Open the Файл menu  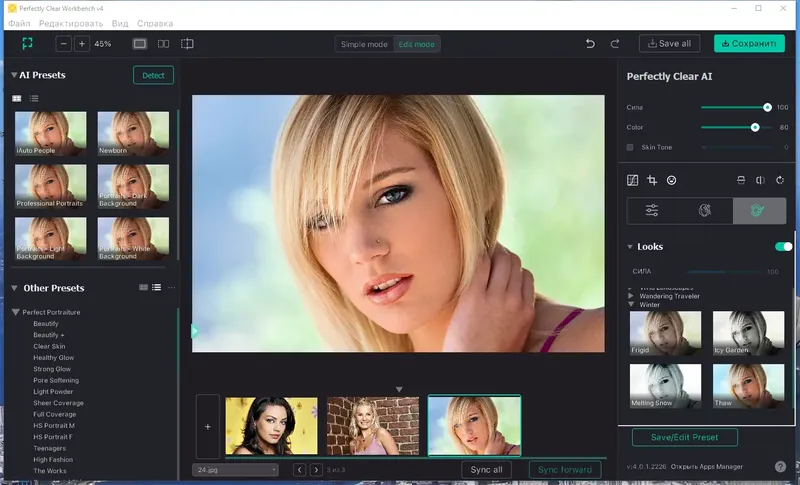[19, 23]
